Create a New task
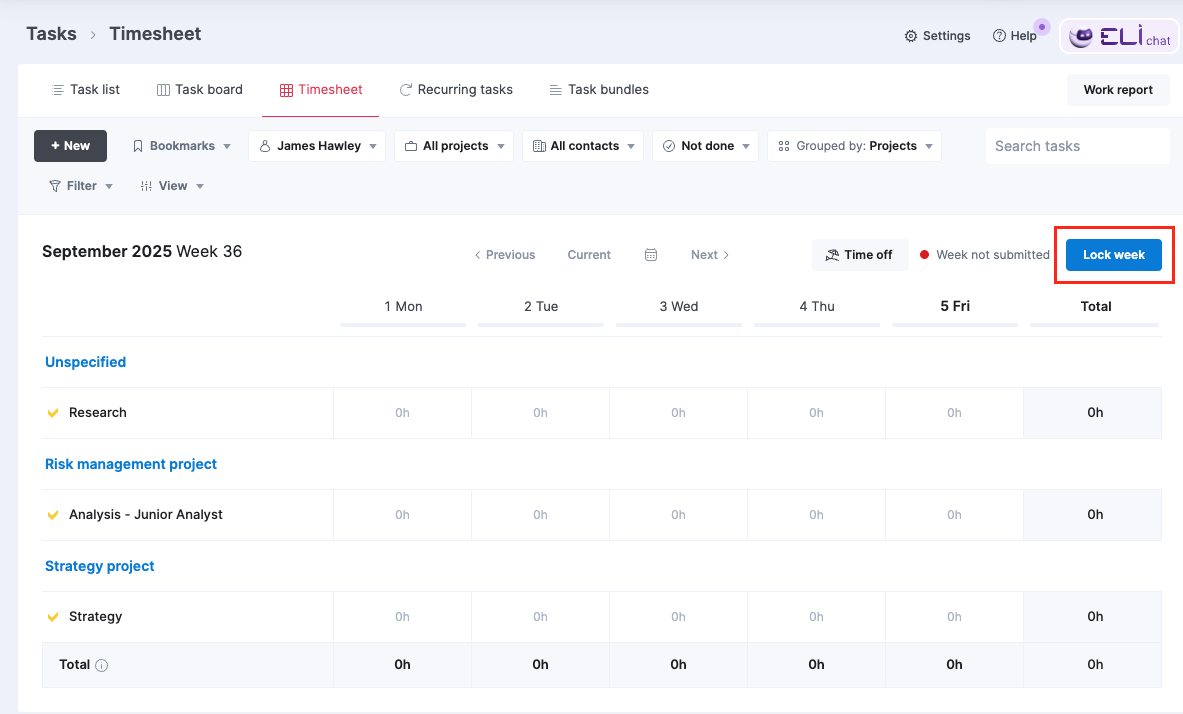Screen dimensions: 1183x714 [x=70, y=146]
